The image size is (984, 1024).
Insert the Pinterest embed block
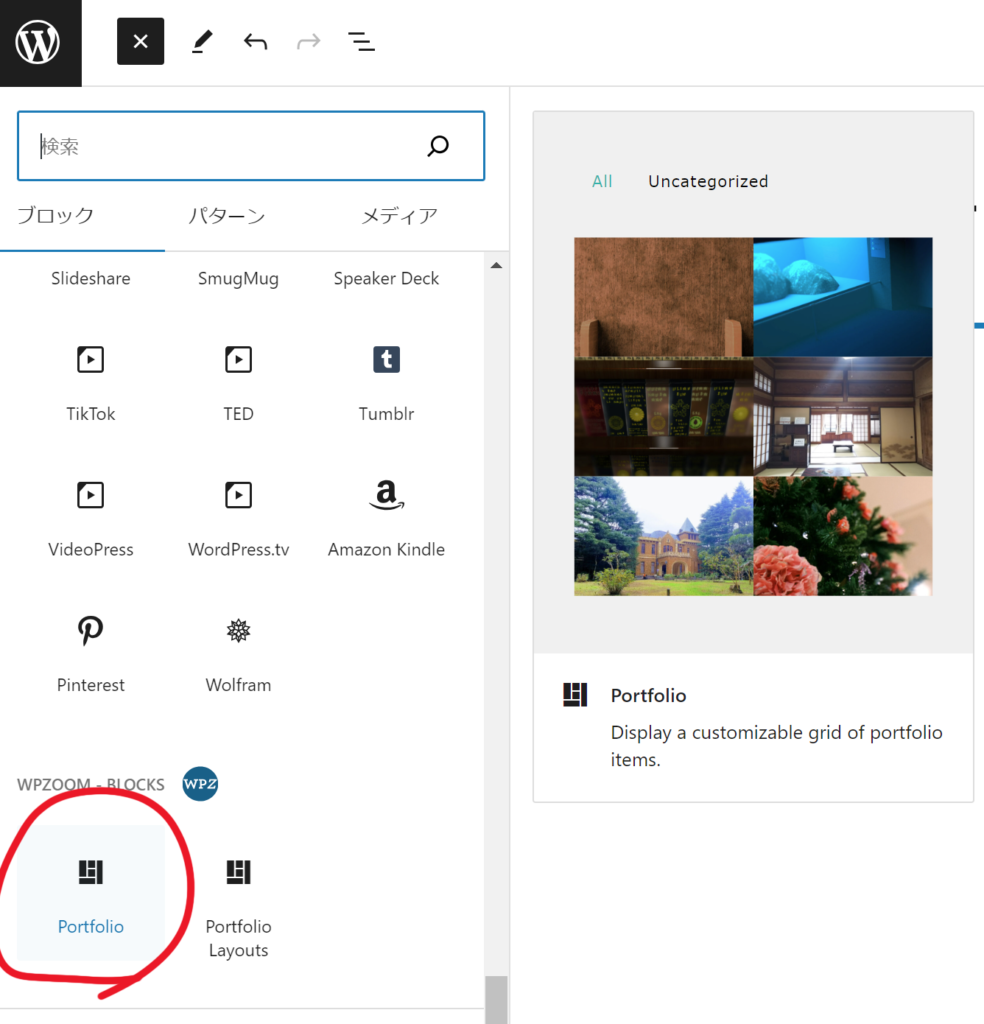tap(90, 651)
